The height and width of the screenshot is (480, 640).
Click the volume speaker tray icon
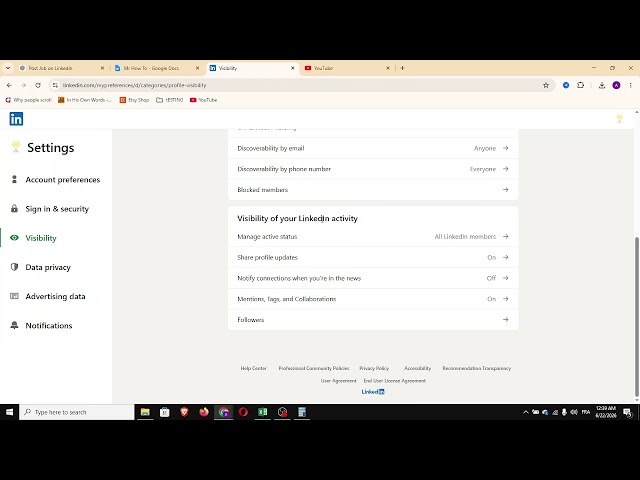pos(574,412)
